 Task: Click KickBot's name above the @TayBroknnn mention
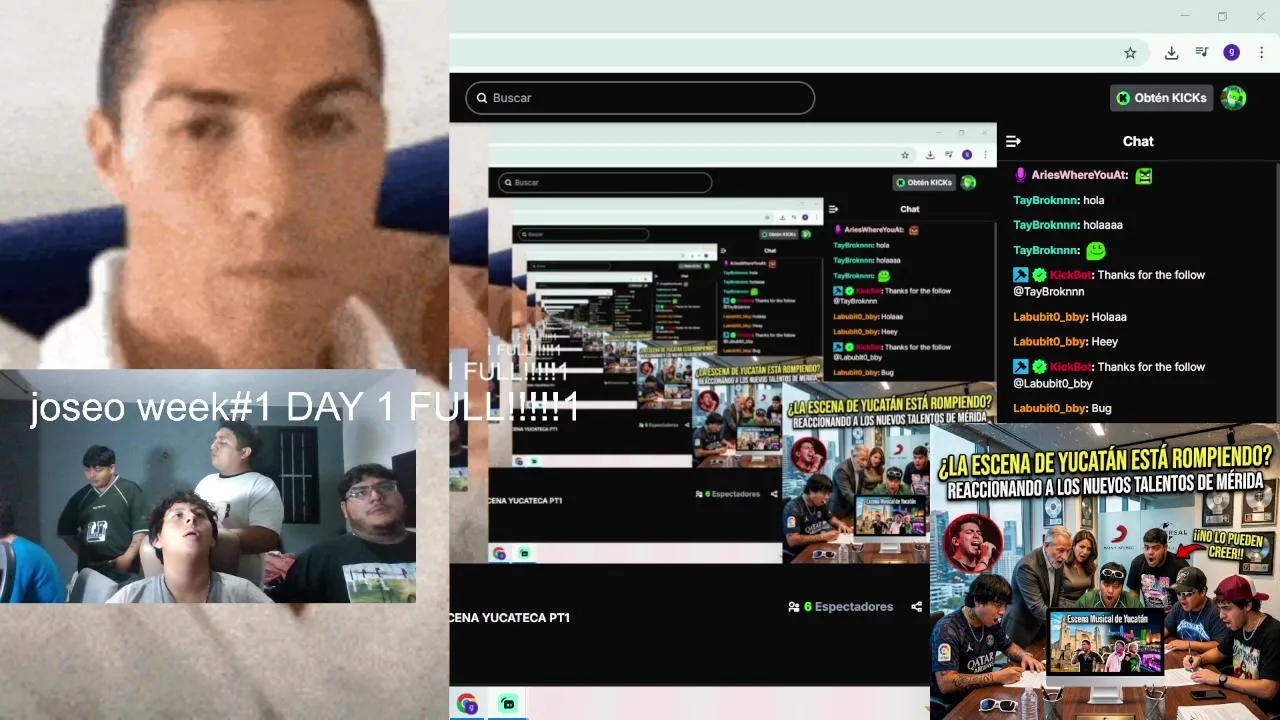[x=1071, y=275]
